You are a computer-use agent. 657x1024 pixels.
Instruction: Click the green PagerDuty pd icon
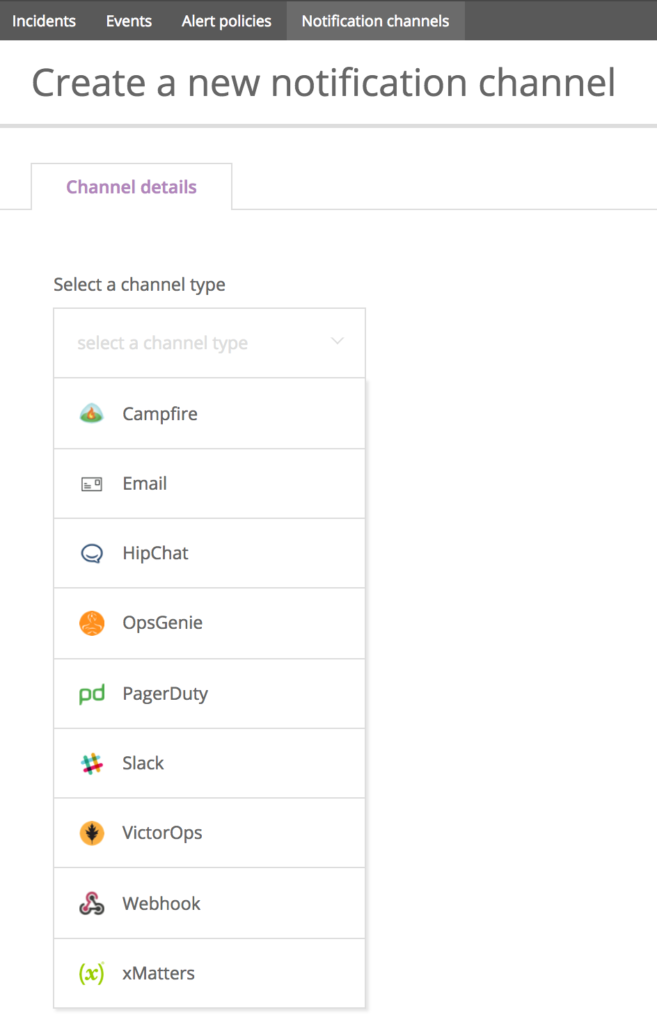pyautogui.click(x=91, y=694)
